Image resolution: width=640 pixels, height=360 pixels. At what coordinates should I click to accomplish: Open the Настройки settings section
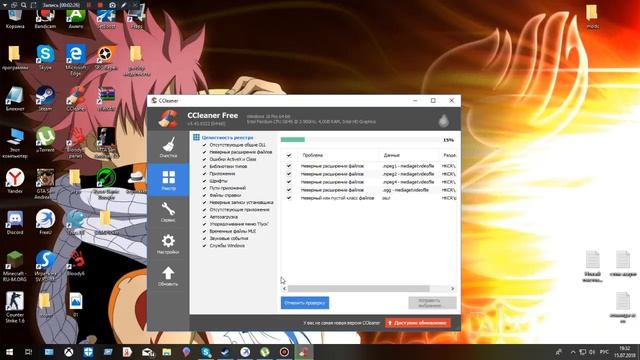tap(168, 244)
